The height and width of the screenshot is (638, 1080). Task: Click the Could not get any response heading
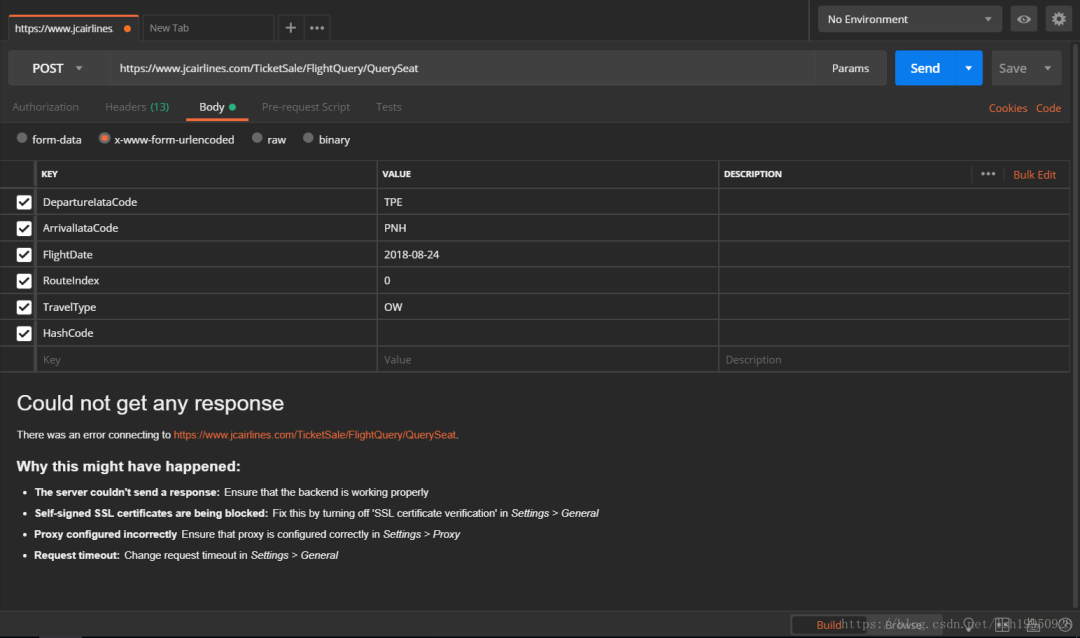point(150,403)
